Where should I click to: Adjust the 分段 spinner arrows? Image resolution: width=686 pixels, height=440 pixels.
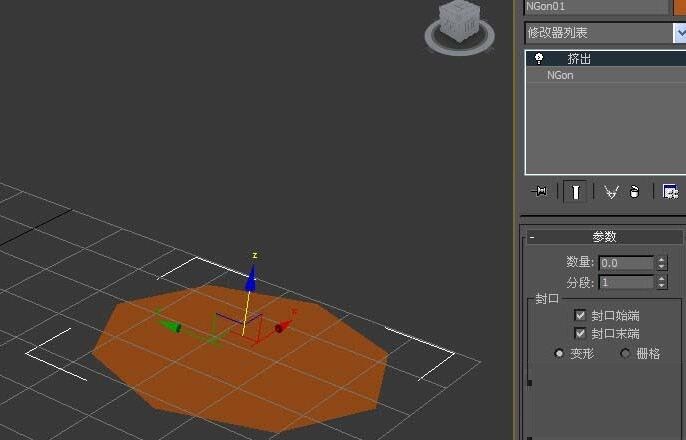tap(662, 283)
